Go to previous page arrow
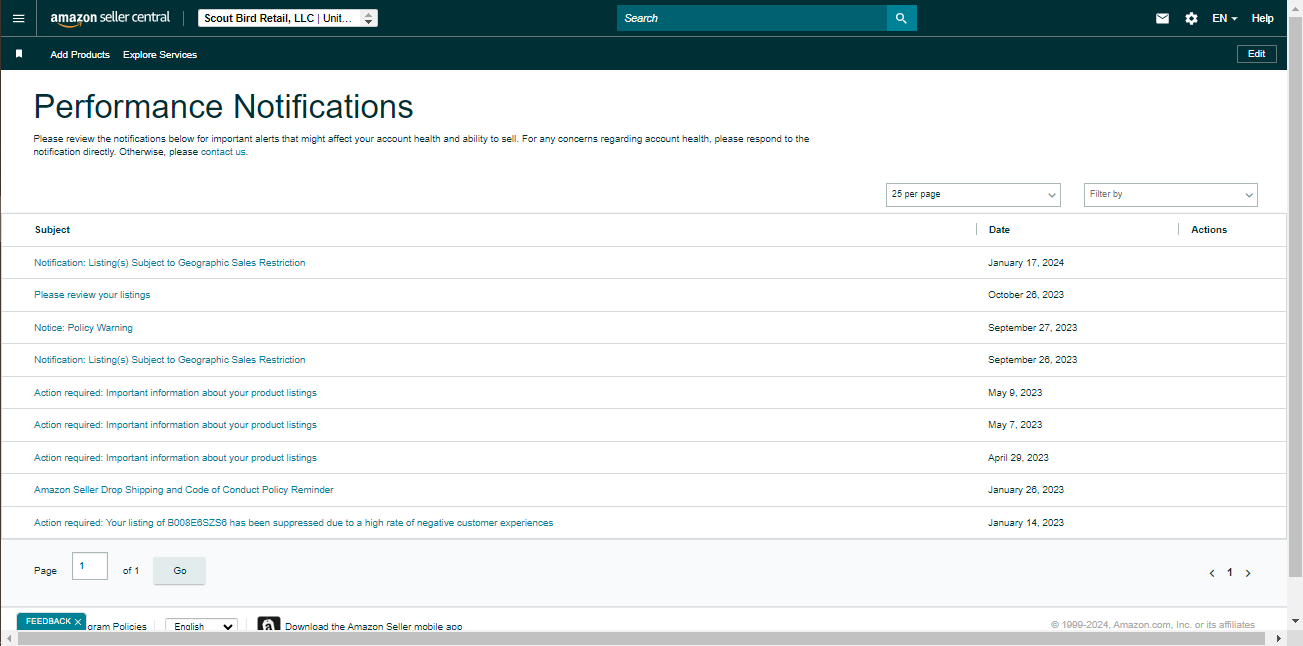 point(1212,573)
